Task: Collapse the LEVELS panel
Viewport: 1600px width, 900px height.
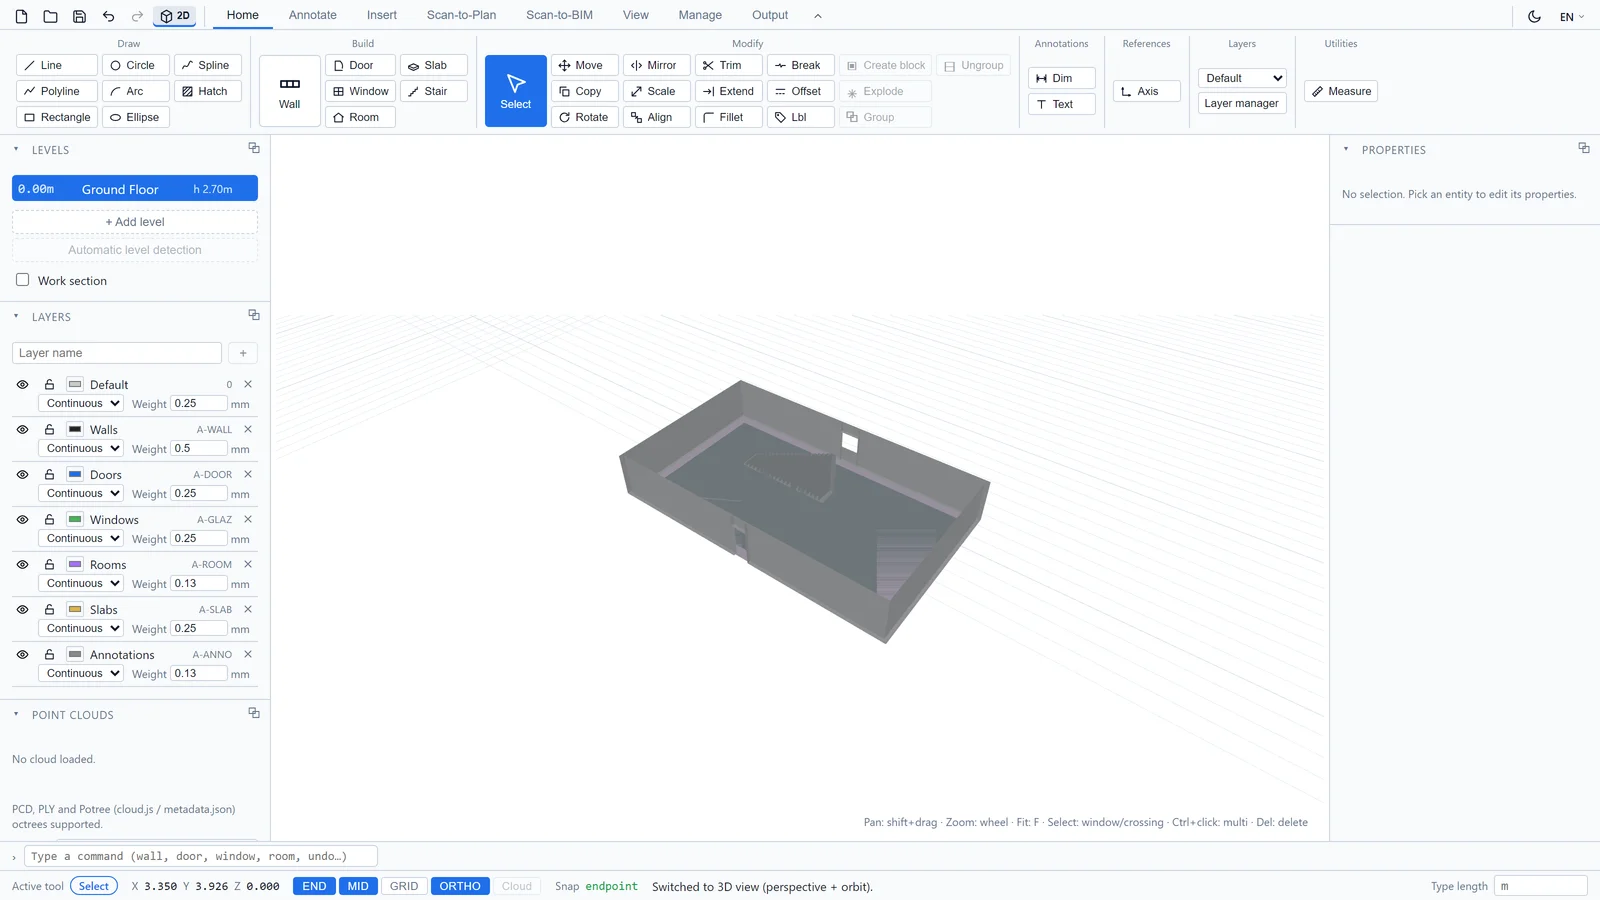Action: (x=16, y=149)
